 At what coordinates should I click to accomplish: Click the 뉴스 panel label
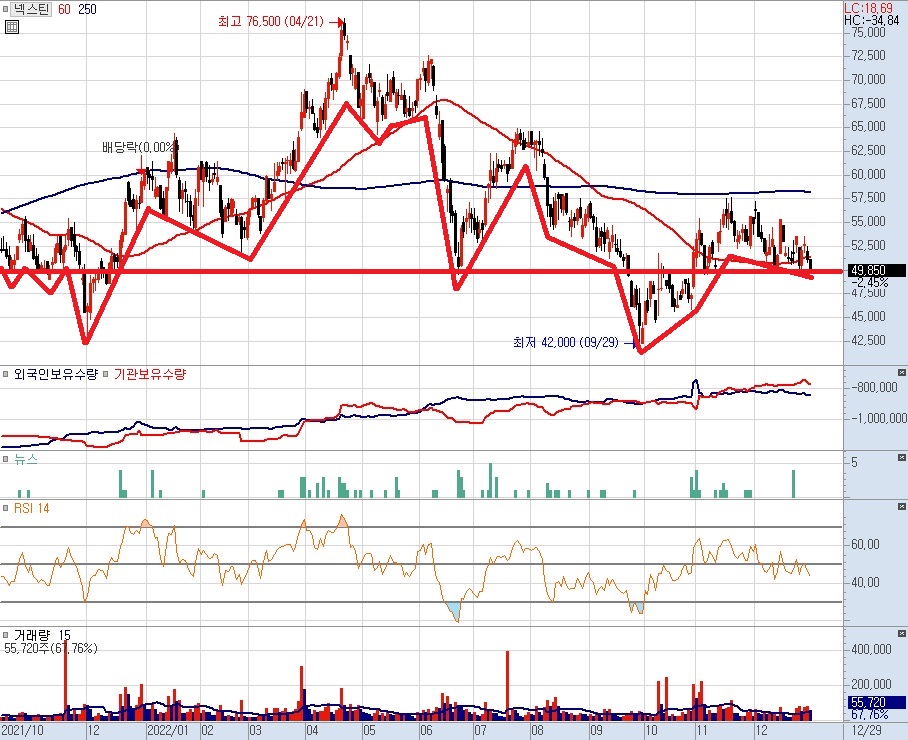[x=25, y=459]
